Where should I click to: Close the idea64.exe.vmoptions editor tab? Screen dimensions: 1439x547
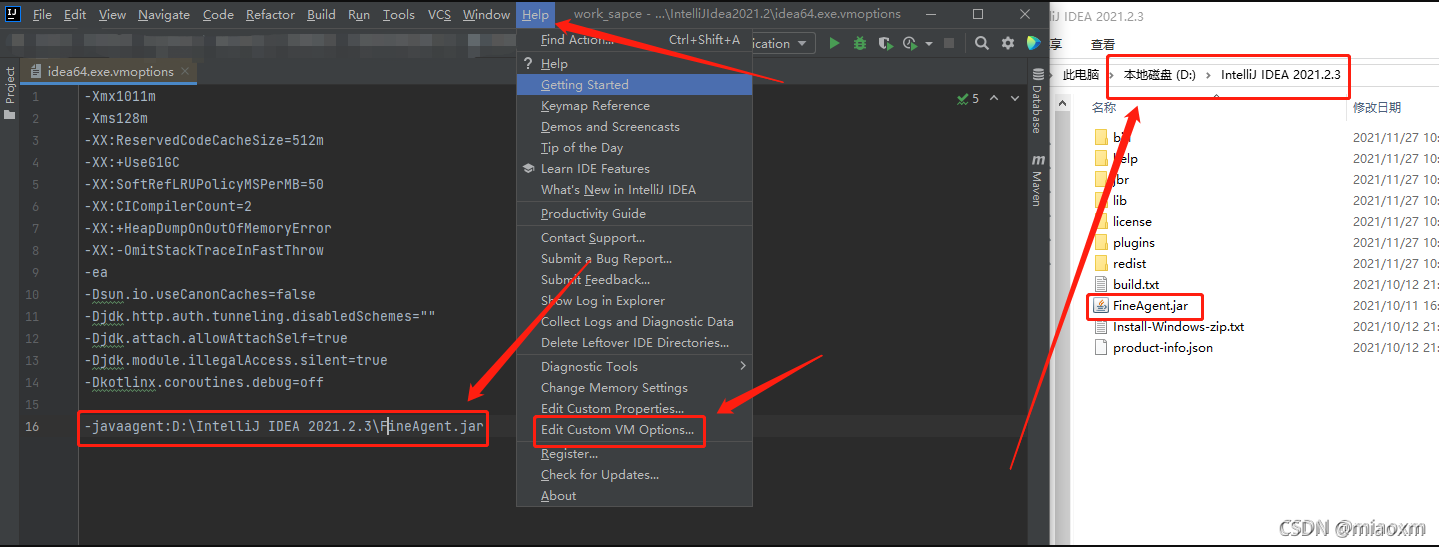pos(187,72)
